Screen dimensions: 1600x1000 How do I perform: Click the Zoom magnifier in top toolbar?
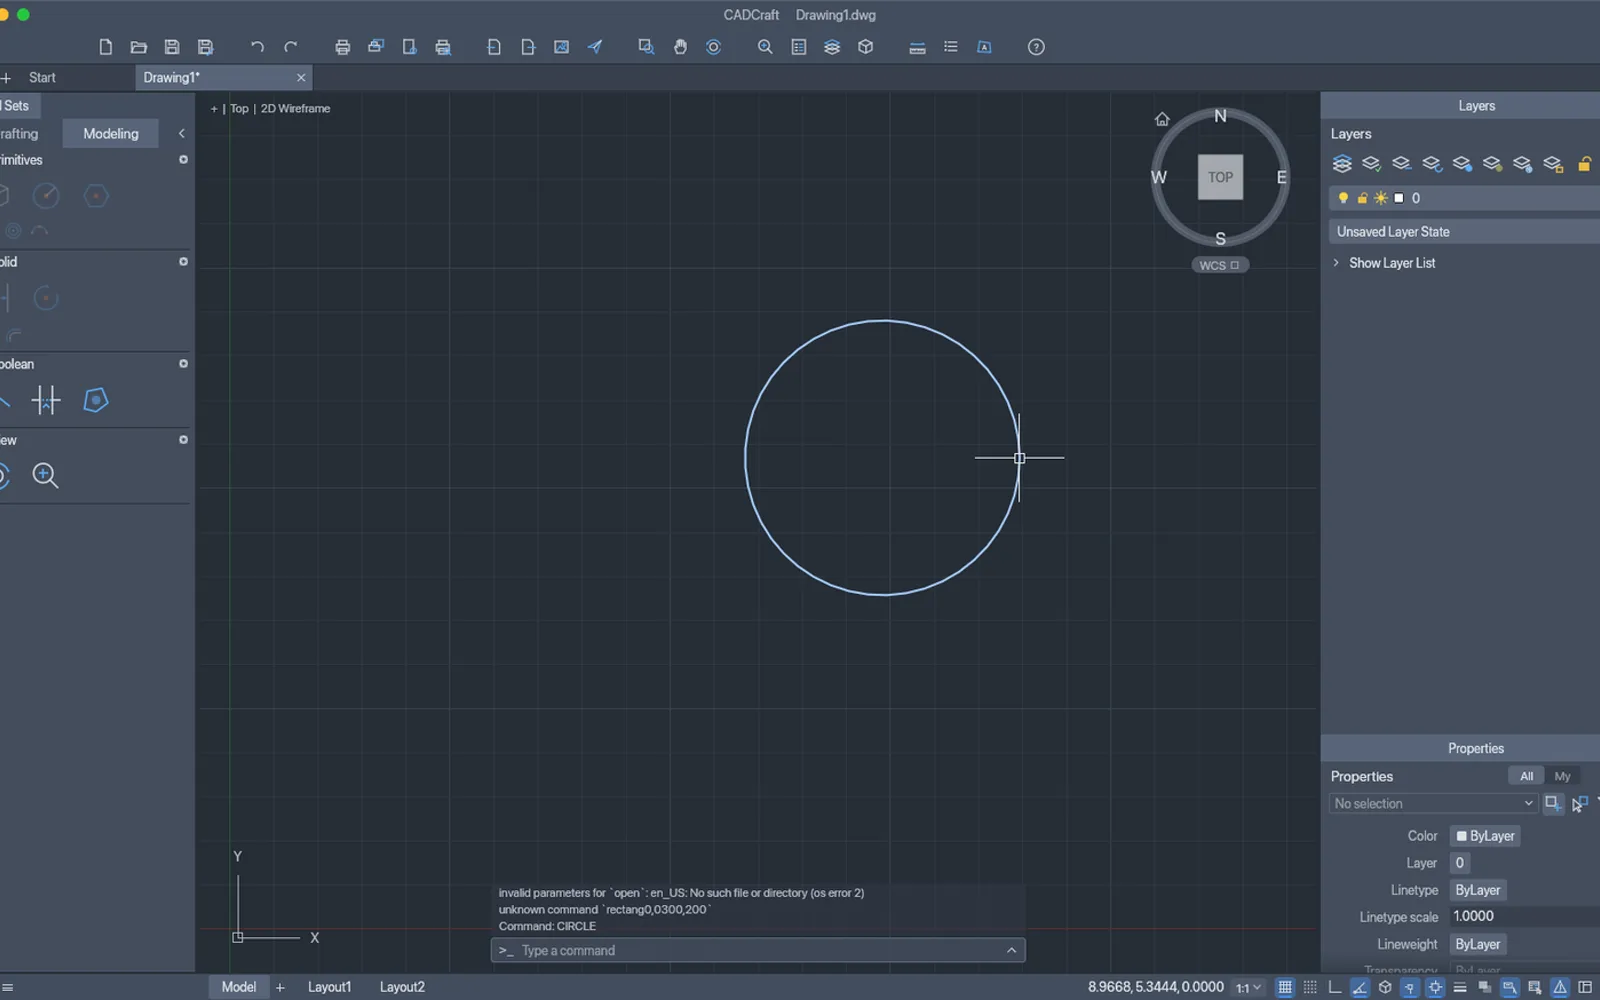(765, 47)
